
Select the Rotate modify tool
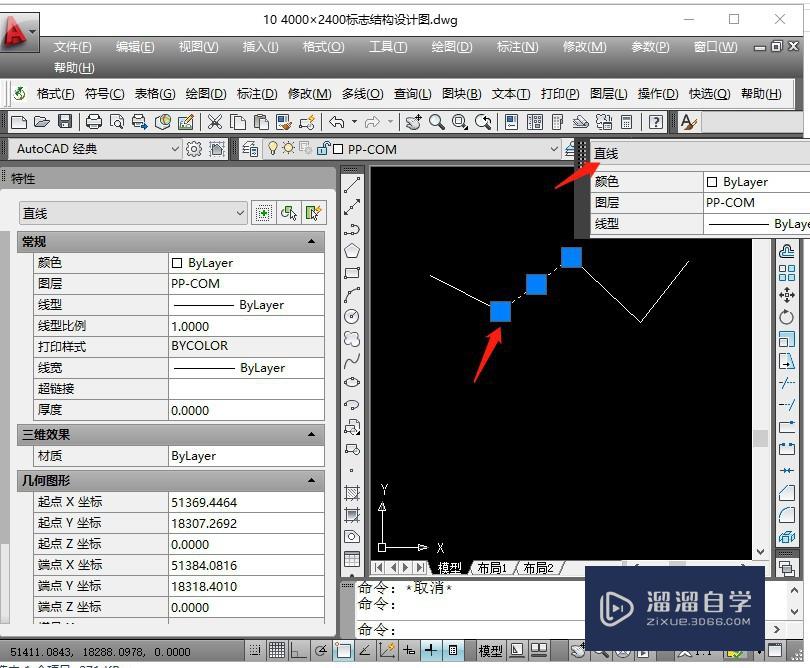pos(787,317)
